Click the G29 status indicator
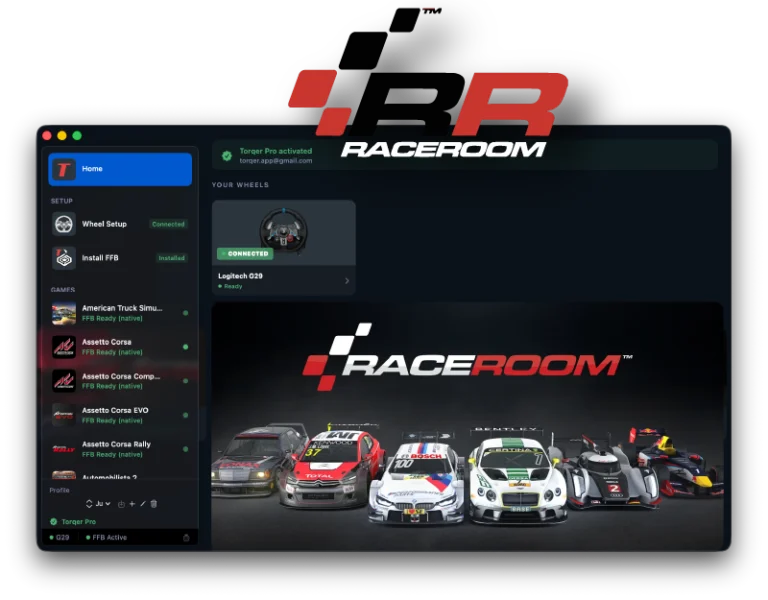 pos(60,537)
